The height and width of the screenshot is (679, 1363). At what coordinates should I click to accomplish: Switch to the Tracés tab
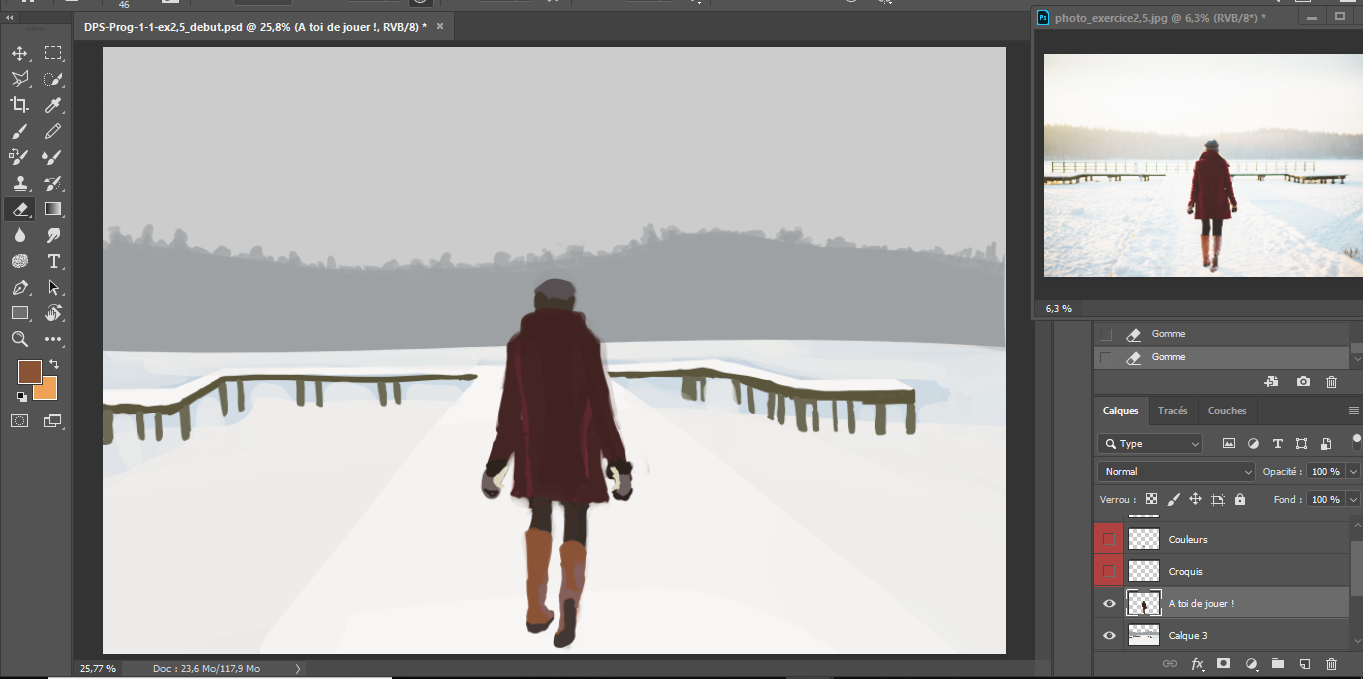tap(1172, 411)
